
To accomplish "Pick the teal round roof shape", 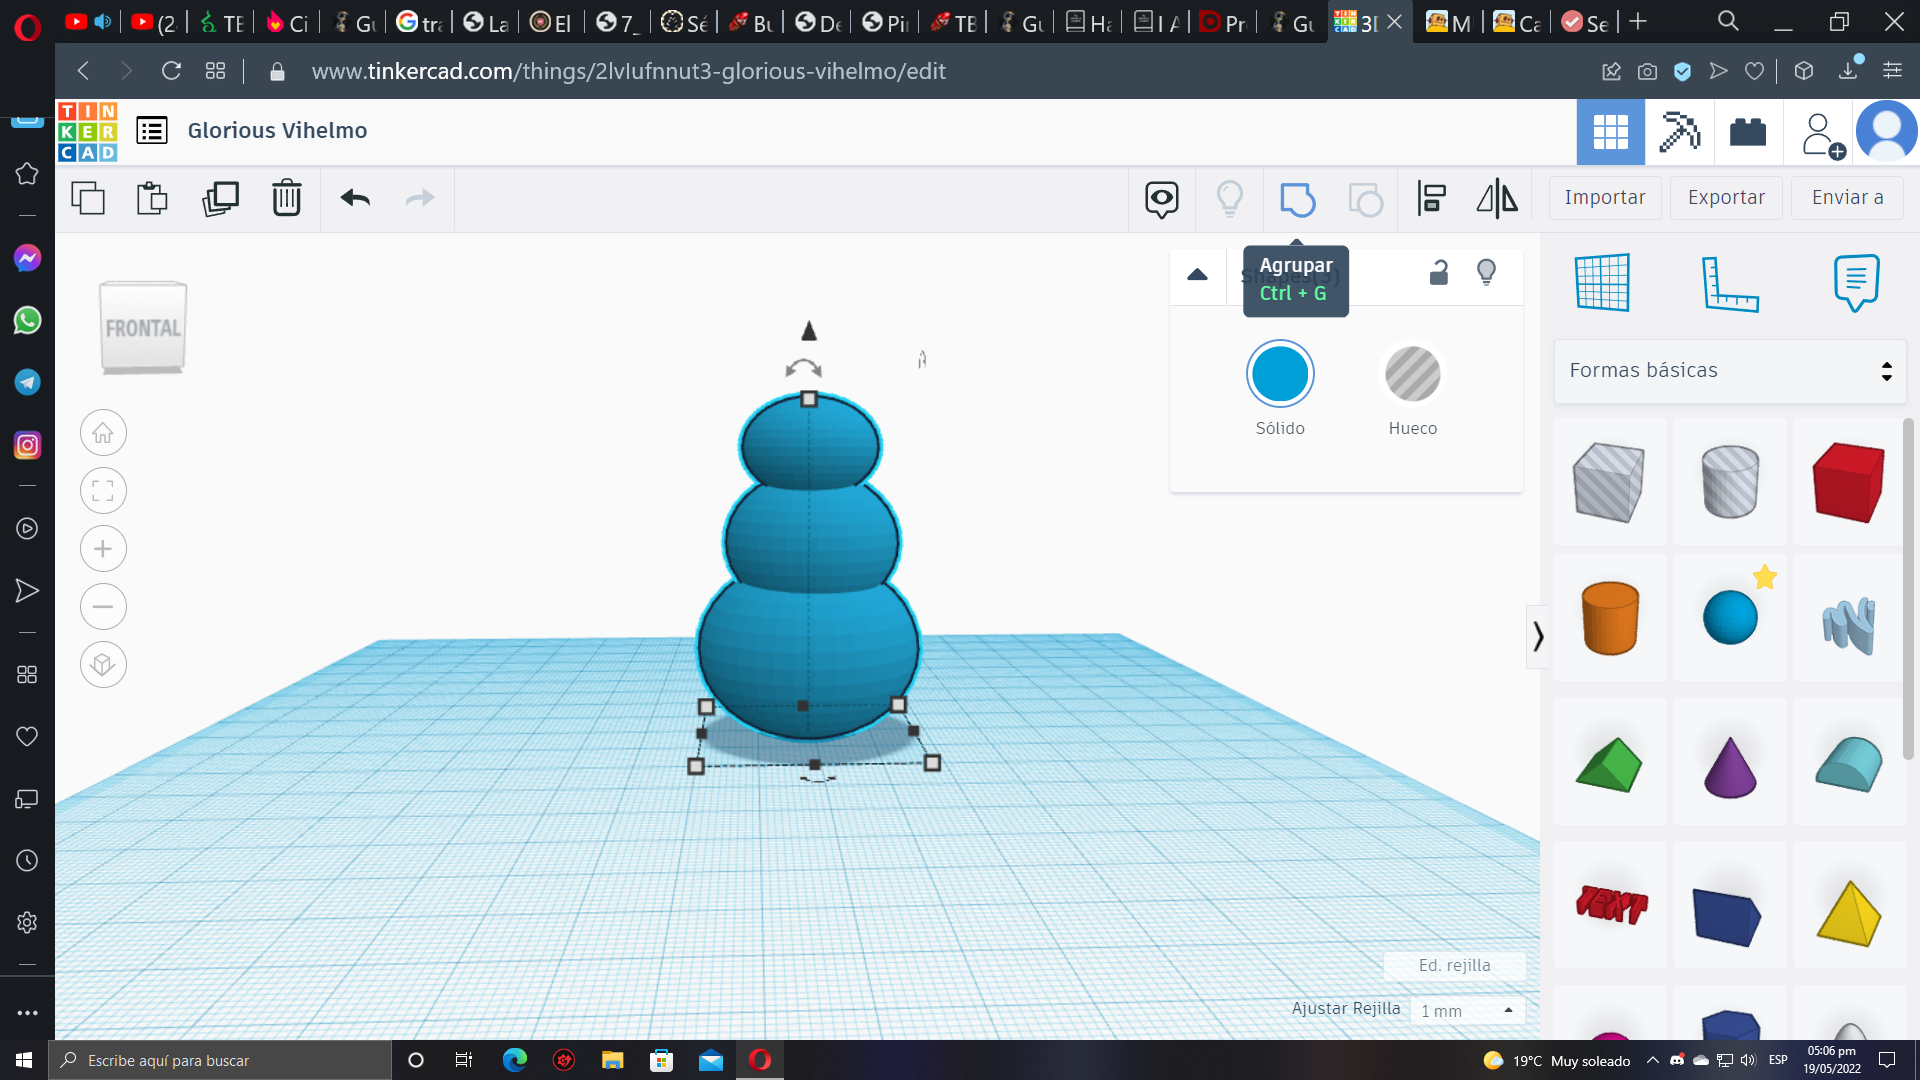I will (x=1848, y=764).
